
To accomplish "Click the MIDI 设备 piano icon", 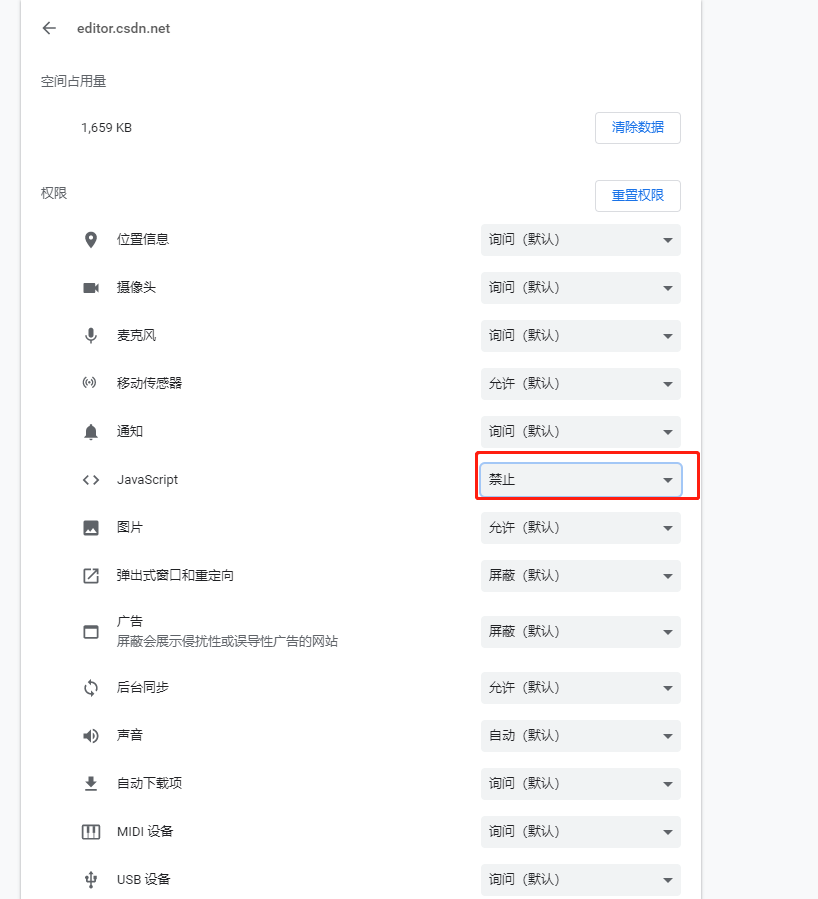I will (91, 831).
